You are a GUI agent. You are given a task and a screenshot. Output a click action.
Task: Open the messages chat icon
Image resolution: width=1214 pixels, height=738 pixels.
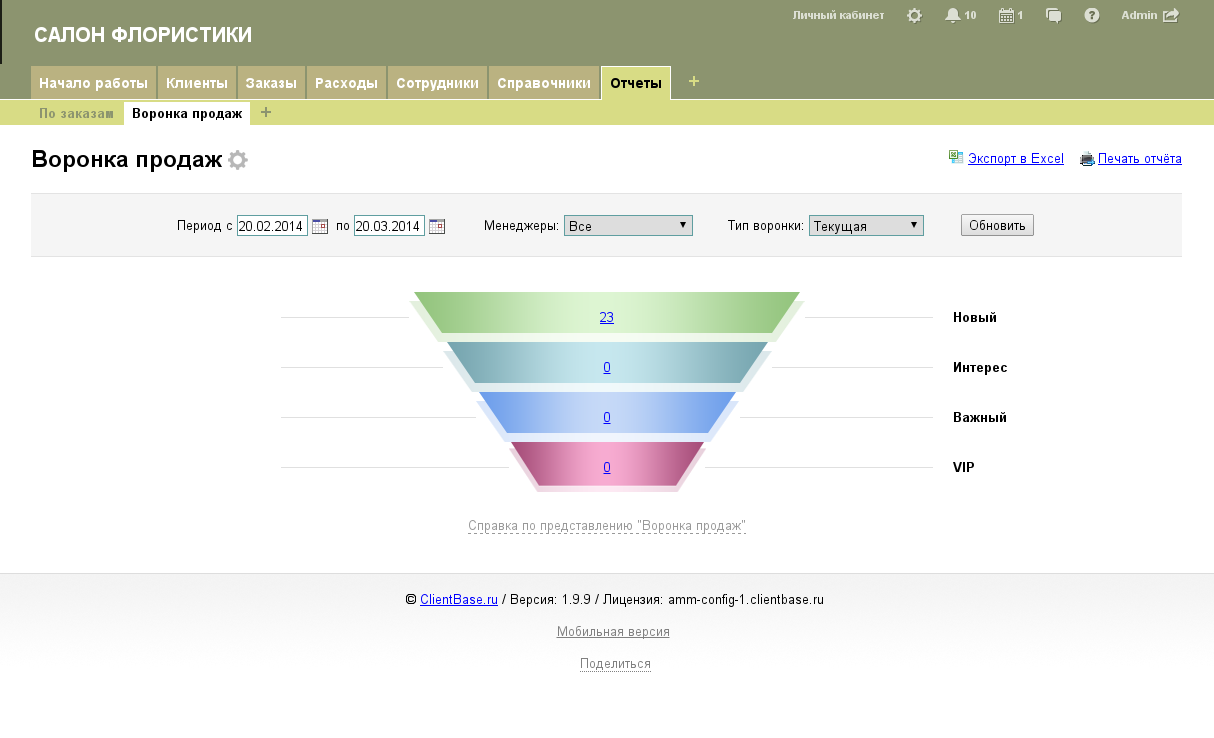[1053, 16]
